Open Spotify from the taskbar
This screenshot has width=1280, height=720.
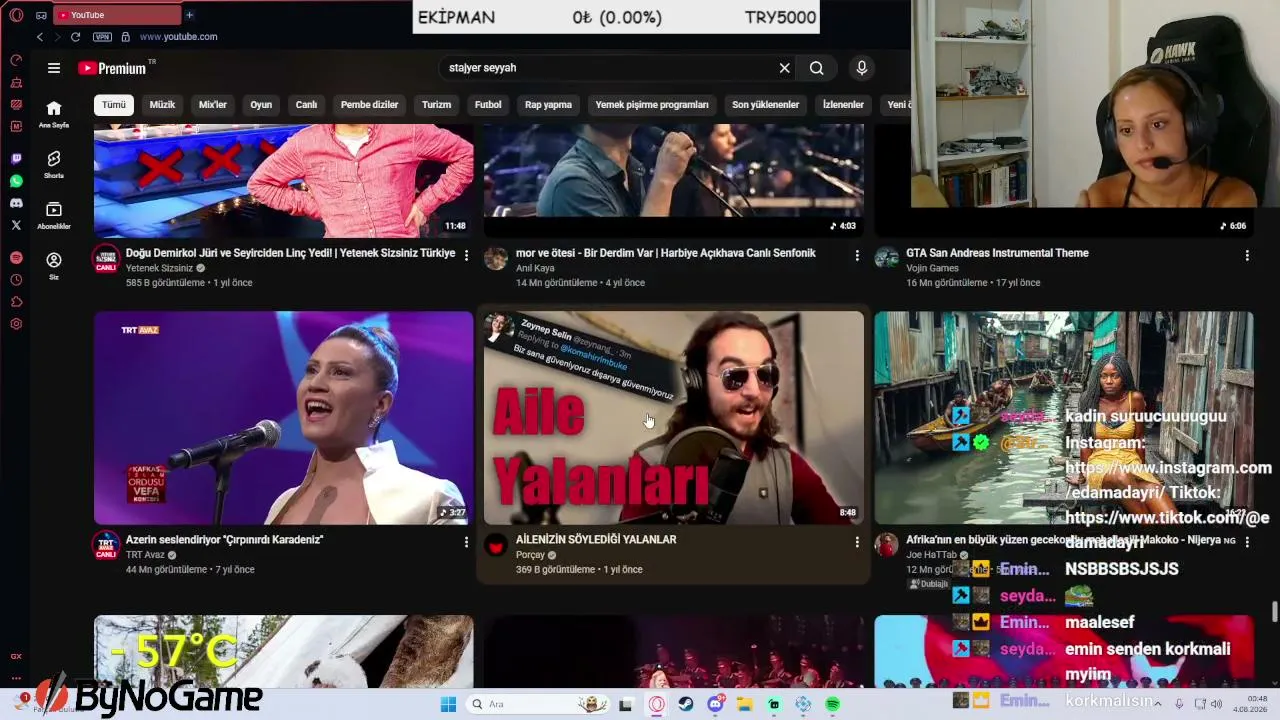[832, 704]
